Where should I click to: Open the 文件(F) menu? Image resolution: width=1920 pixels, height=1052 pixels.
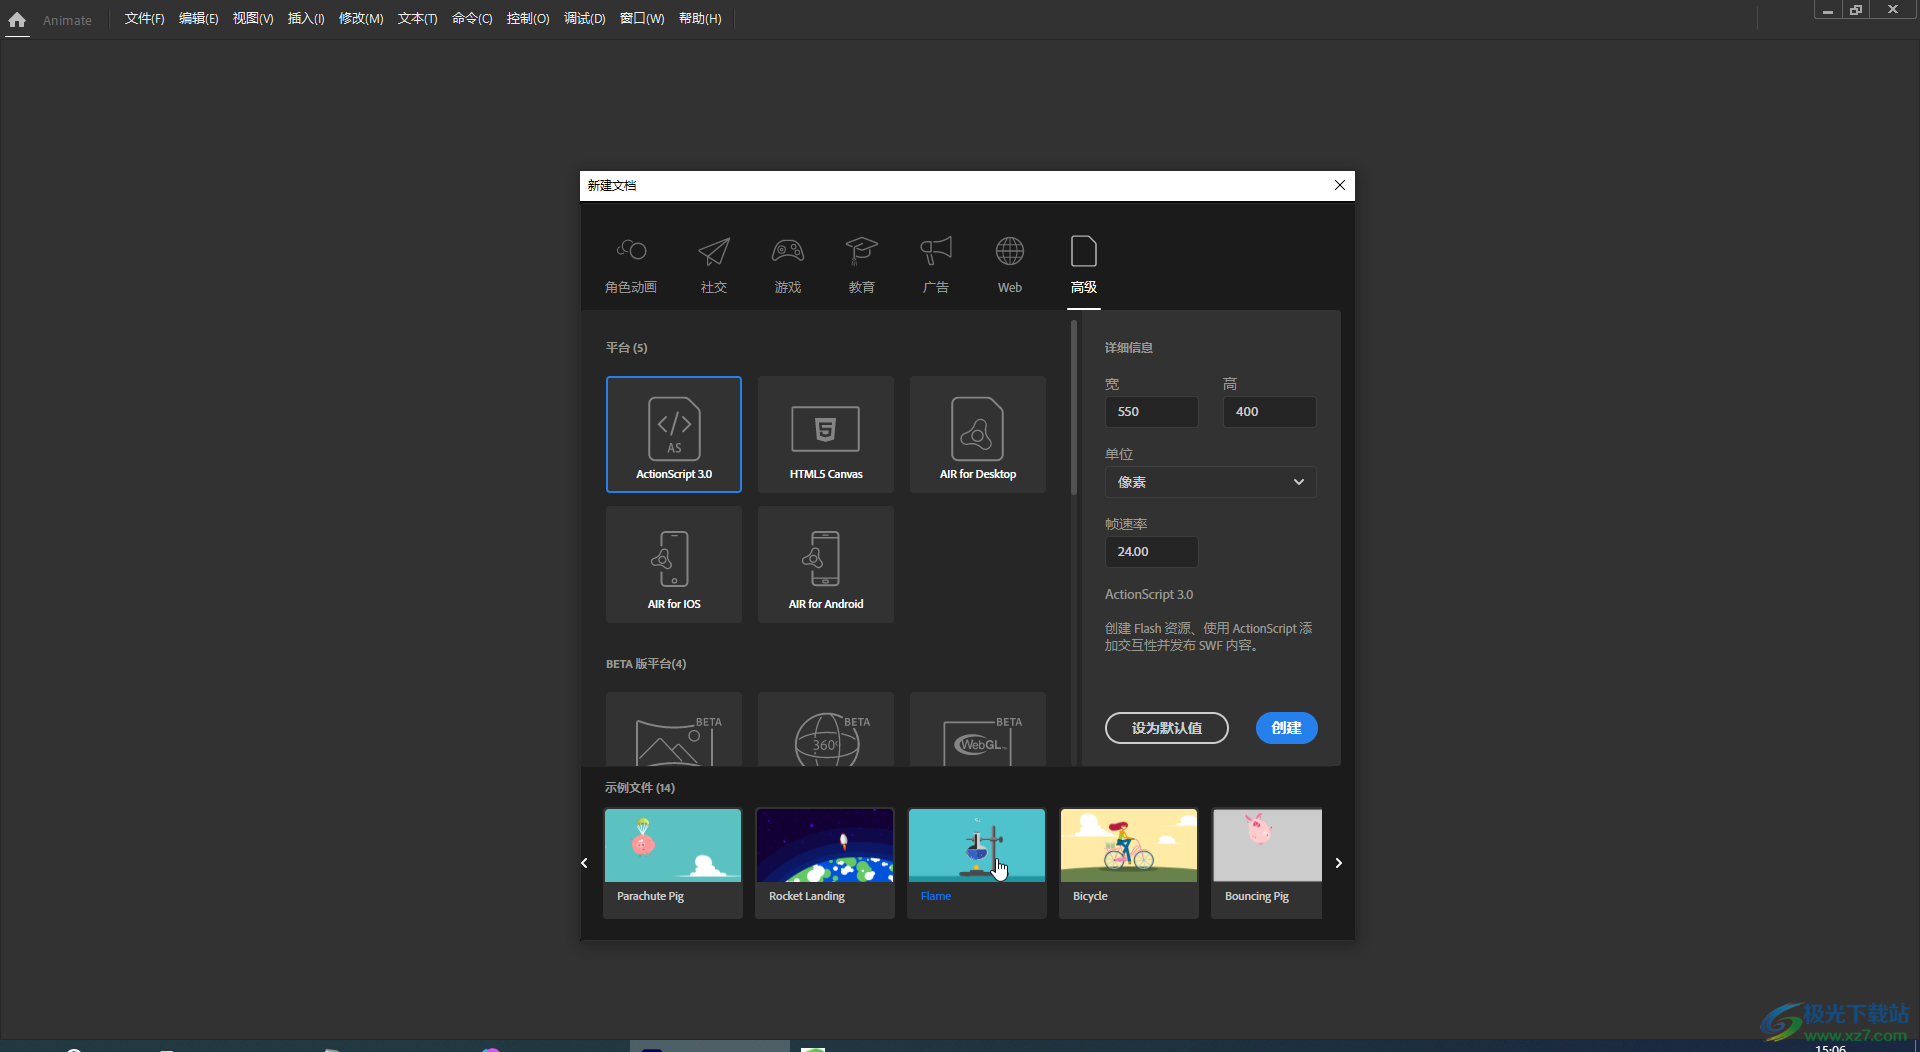pyautogui.click(x=144, y=19)
